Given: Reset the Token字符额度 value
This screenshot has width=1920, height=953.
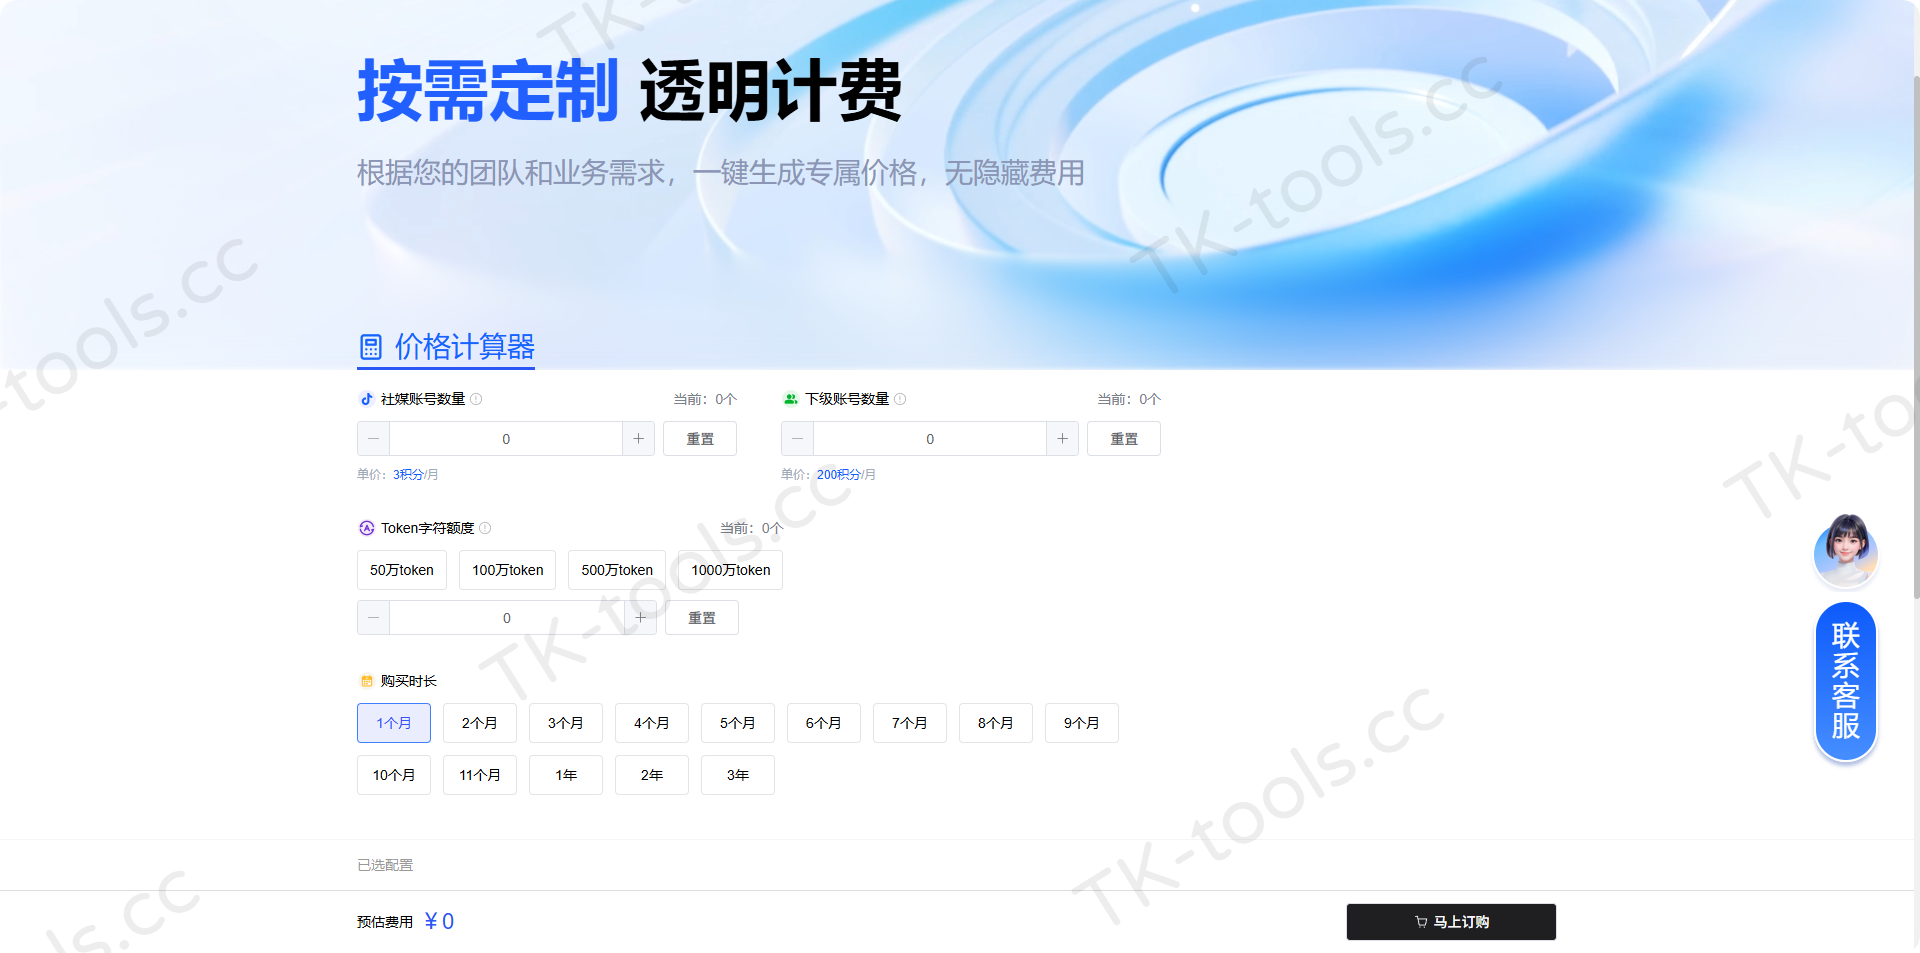Looking at the screenshot, I should point(702,618).
